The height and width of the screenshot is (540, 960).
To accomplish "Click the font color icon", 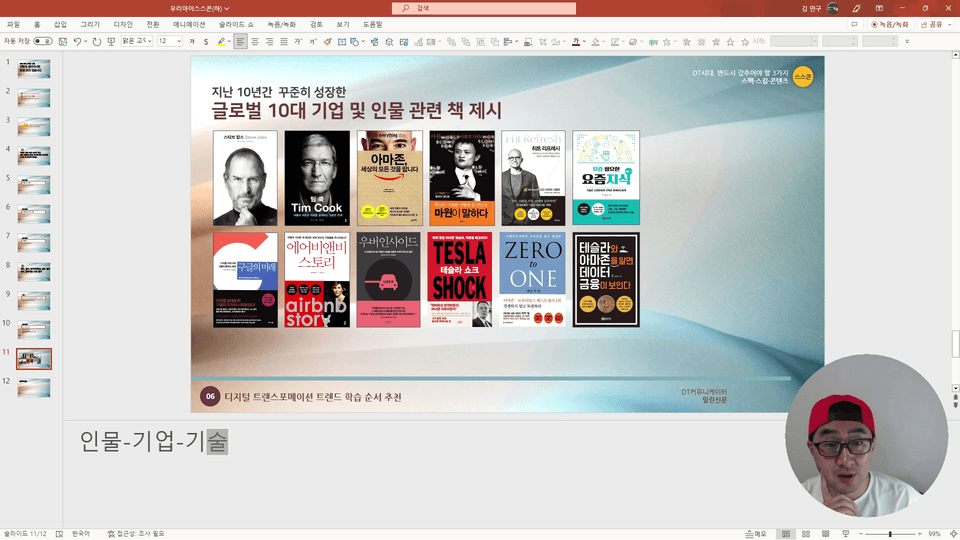I will (x=576, y=42).
